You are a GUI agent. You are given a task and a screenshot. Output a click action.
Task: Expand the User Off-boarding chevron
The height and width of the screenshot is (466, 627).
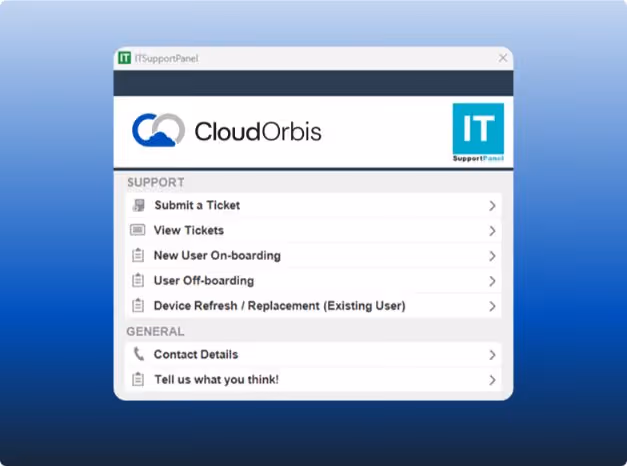[x=492, y=281]
